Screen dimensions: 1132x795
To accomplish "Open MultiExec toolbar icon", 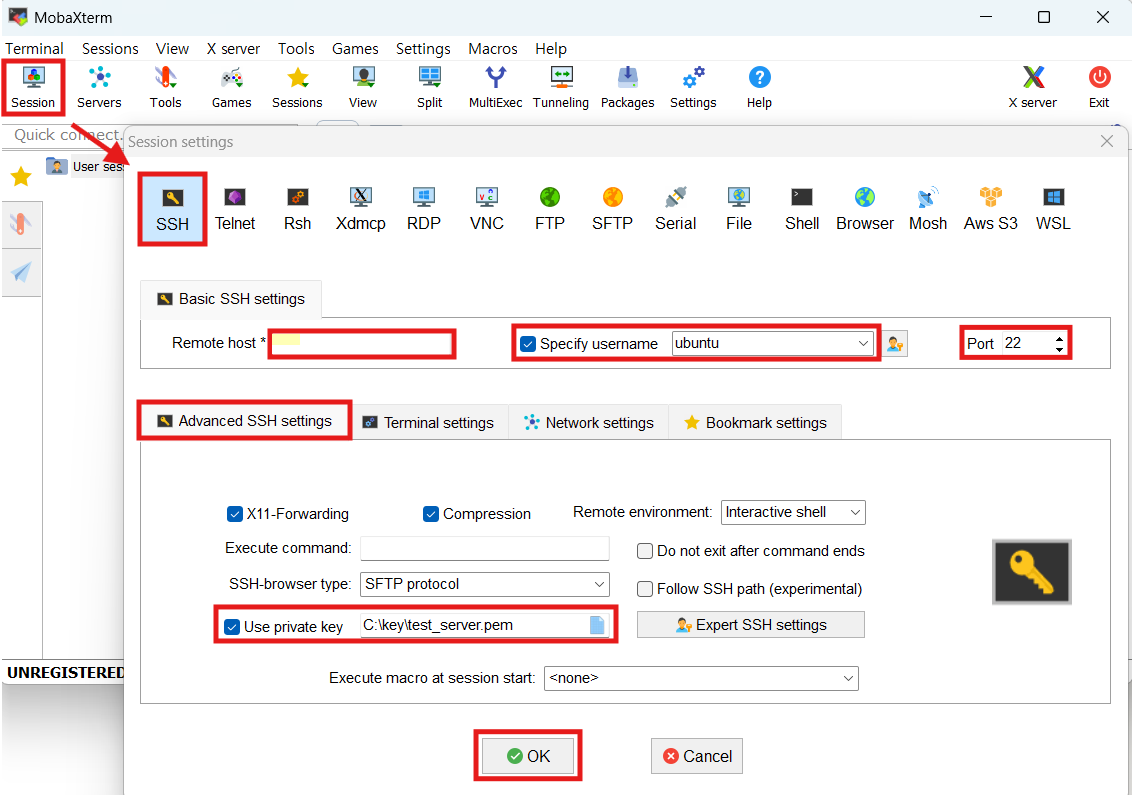I will 495,87.
